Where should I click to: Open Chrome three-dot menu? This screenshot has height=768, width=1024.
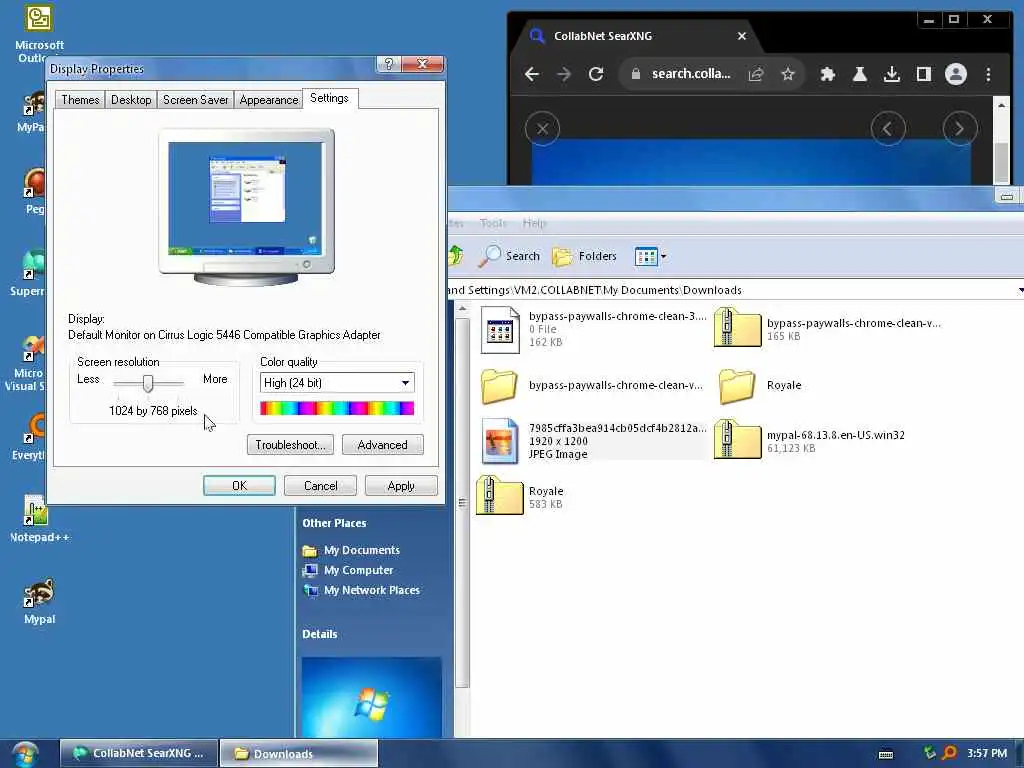[988, 74]
